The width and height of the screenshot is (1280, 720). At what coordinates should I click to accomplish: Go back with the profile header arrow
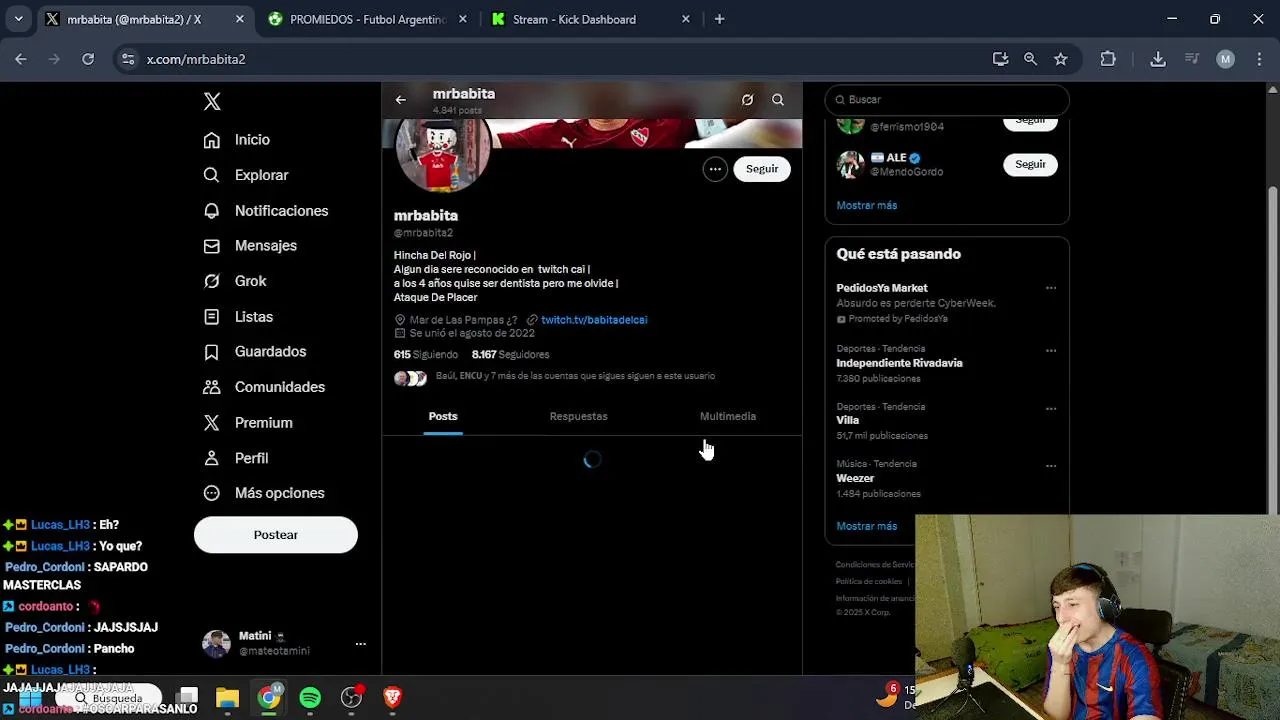pyautogui.click(x=401, y=100)
